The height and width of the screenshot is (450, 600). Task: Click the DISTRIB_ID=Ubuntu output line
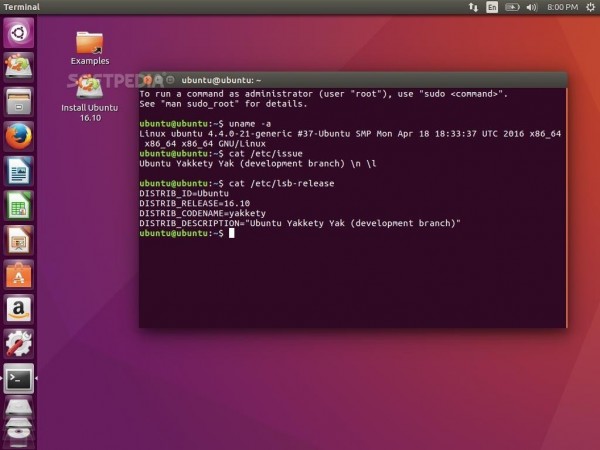pyautogui.click(x=184, y=193)
